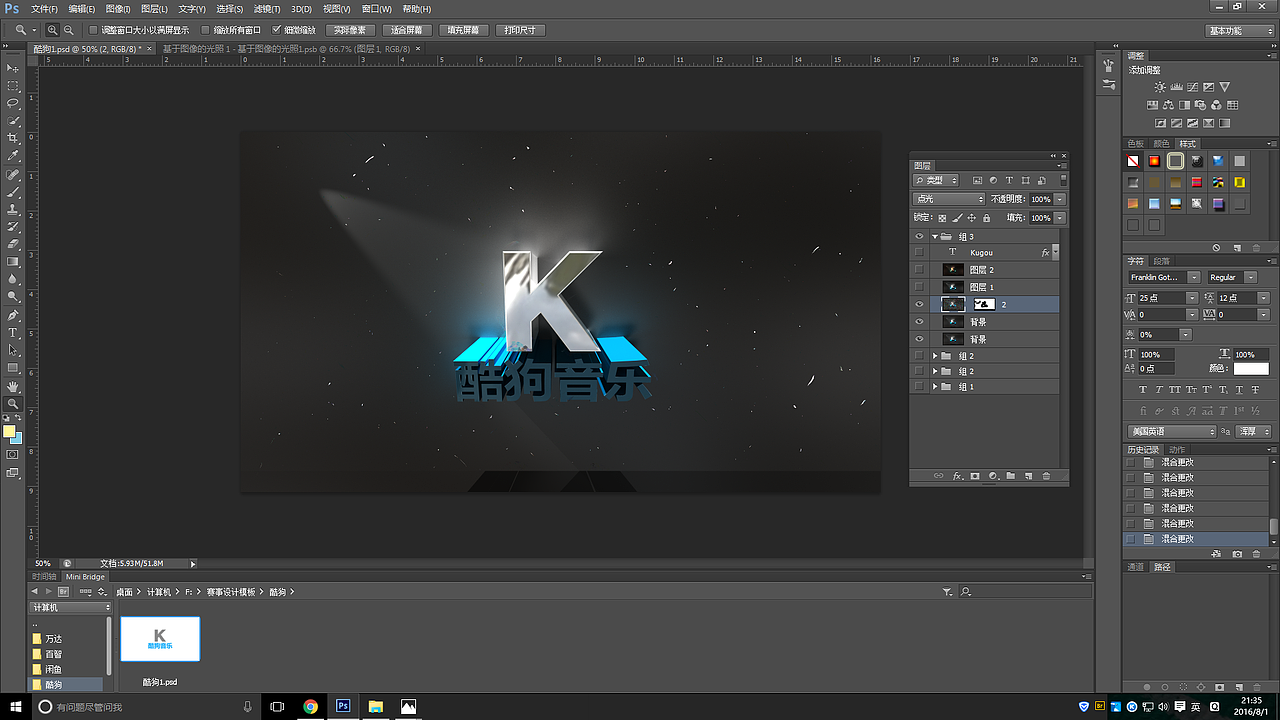Click the 适合屏幕 button

click(x=407, y=30)
